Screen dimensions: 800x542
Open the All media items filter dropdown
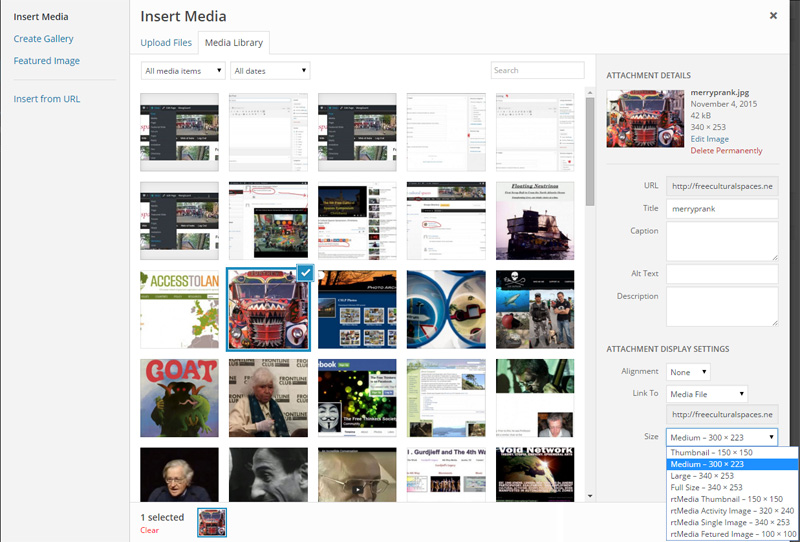[182, 71]
